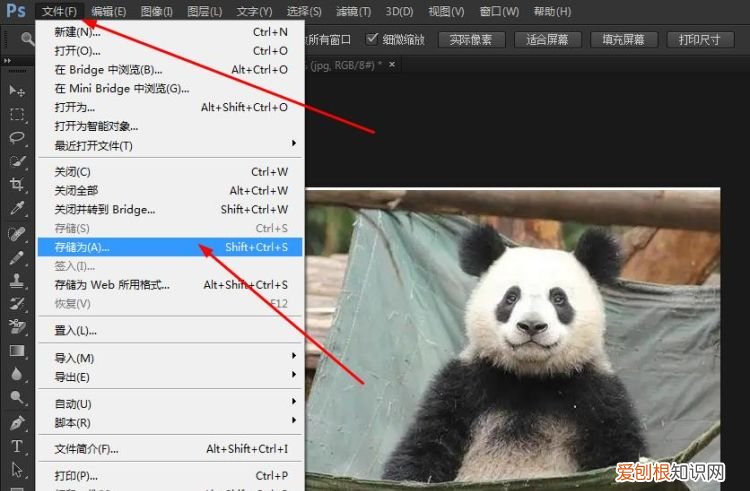The width and height of the screenshot is (750, 491).
Task: Open the 窗口(W) menu
Action: coord(499,11)
